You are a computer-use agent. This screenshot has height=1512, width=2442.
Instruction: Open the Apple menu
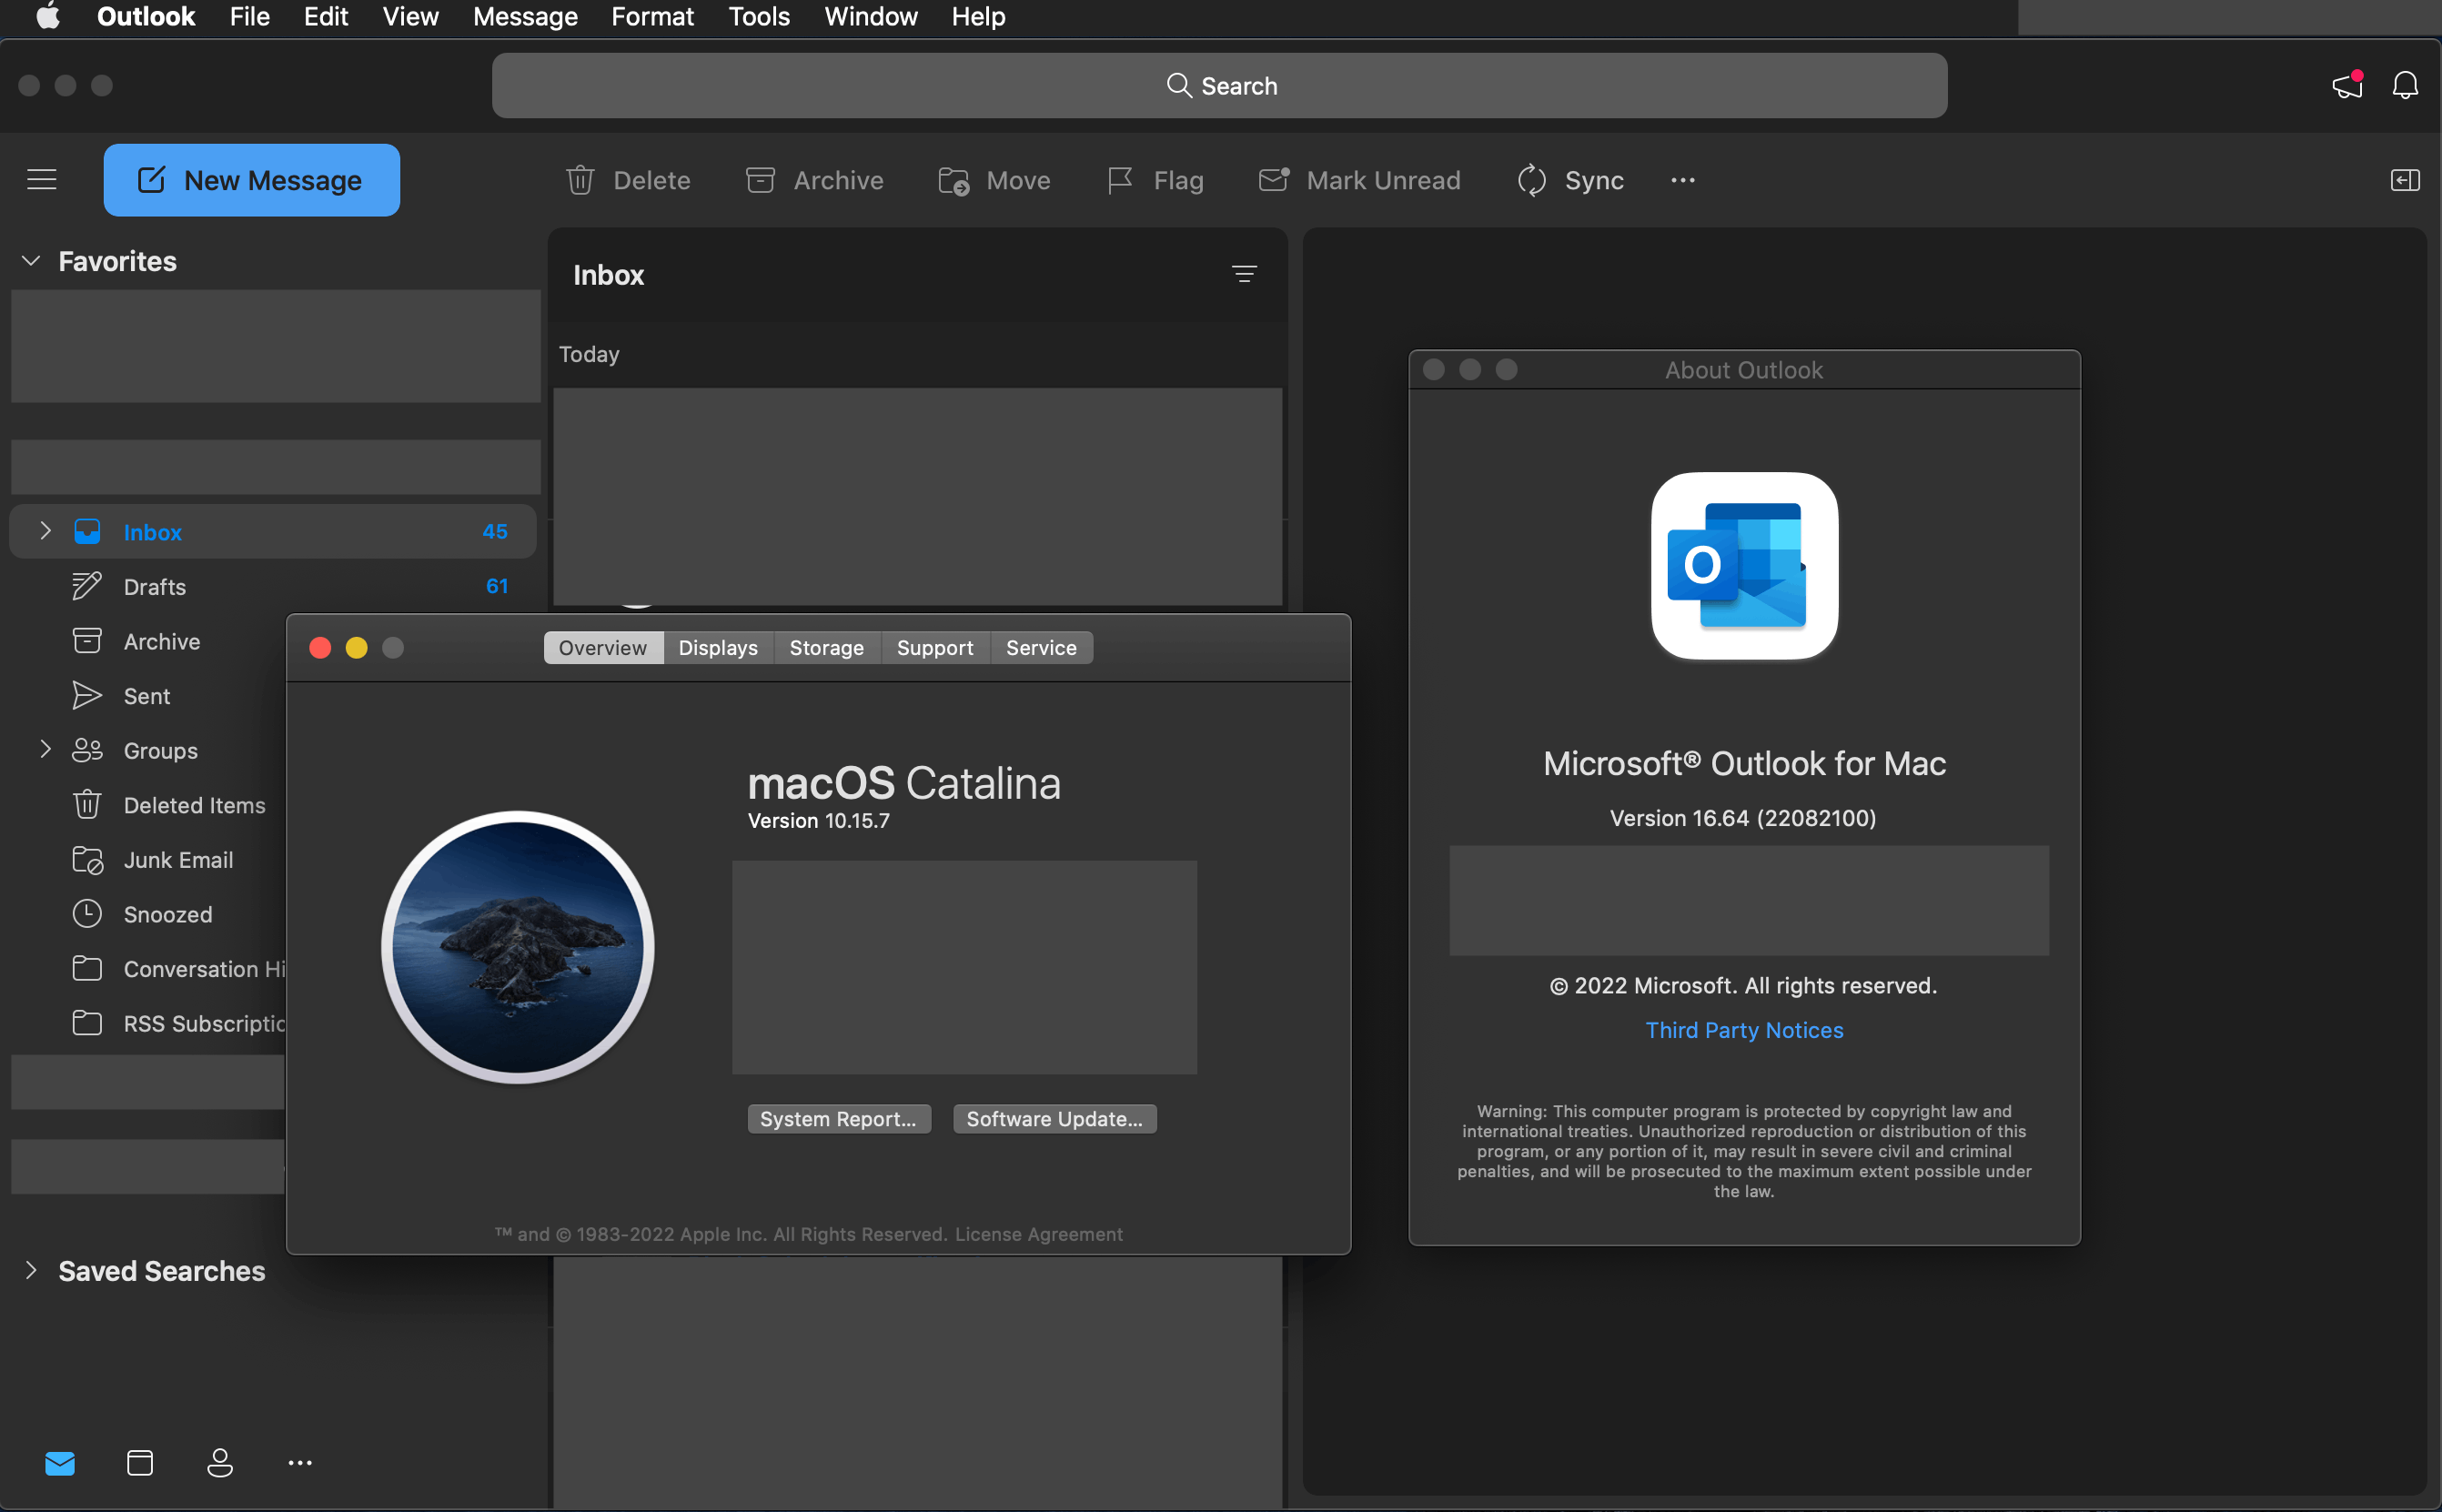point(48,16)
